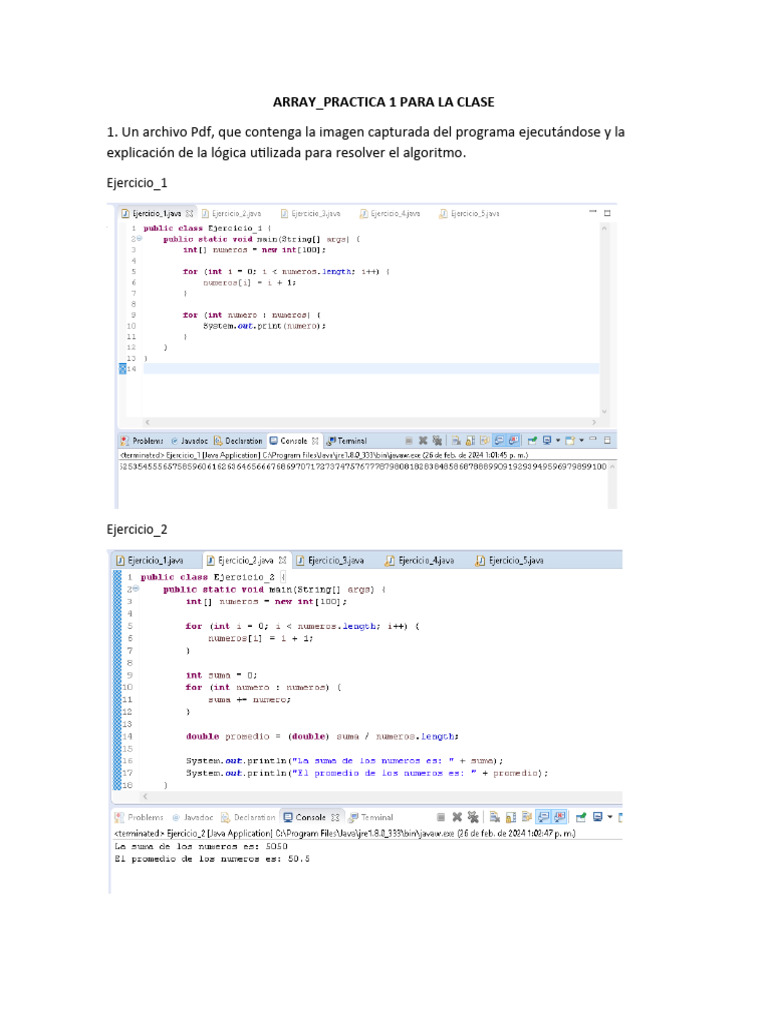Click scroll-right arrow of Ejercicio_1 editor horizontal scrollbar

pyautogui.click(x=594, y=423)
